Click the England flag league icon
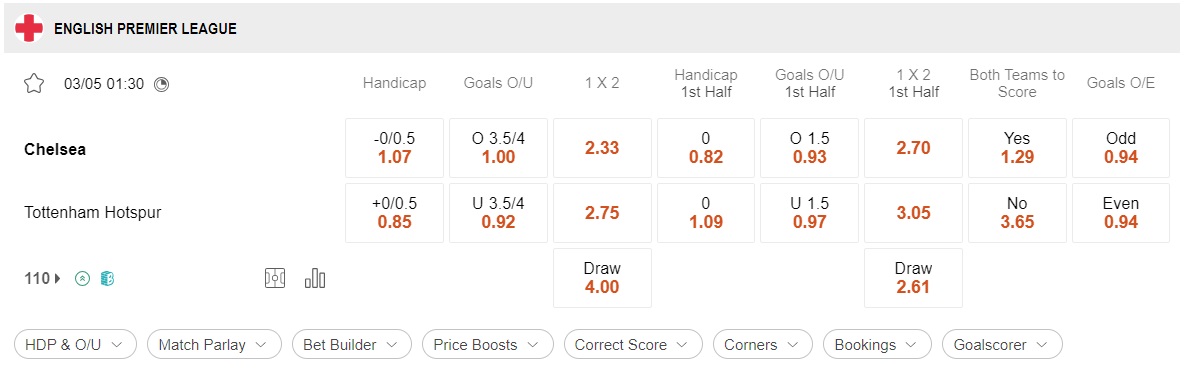The image size is (1188, 380). tap(29, 29)
